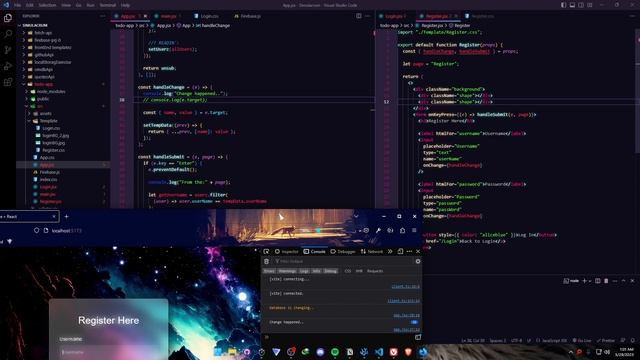
Task: Switch to Debugger devtools tab
Action: point(343,251)
